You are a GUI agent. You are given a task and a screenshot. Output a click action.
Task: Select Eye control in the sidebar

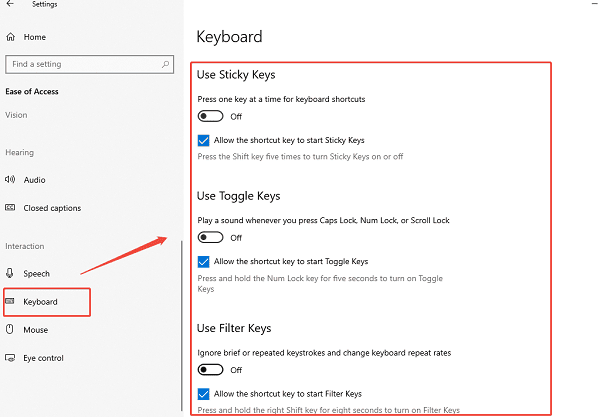click(43, 357)
